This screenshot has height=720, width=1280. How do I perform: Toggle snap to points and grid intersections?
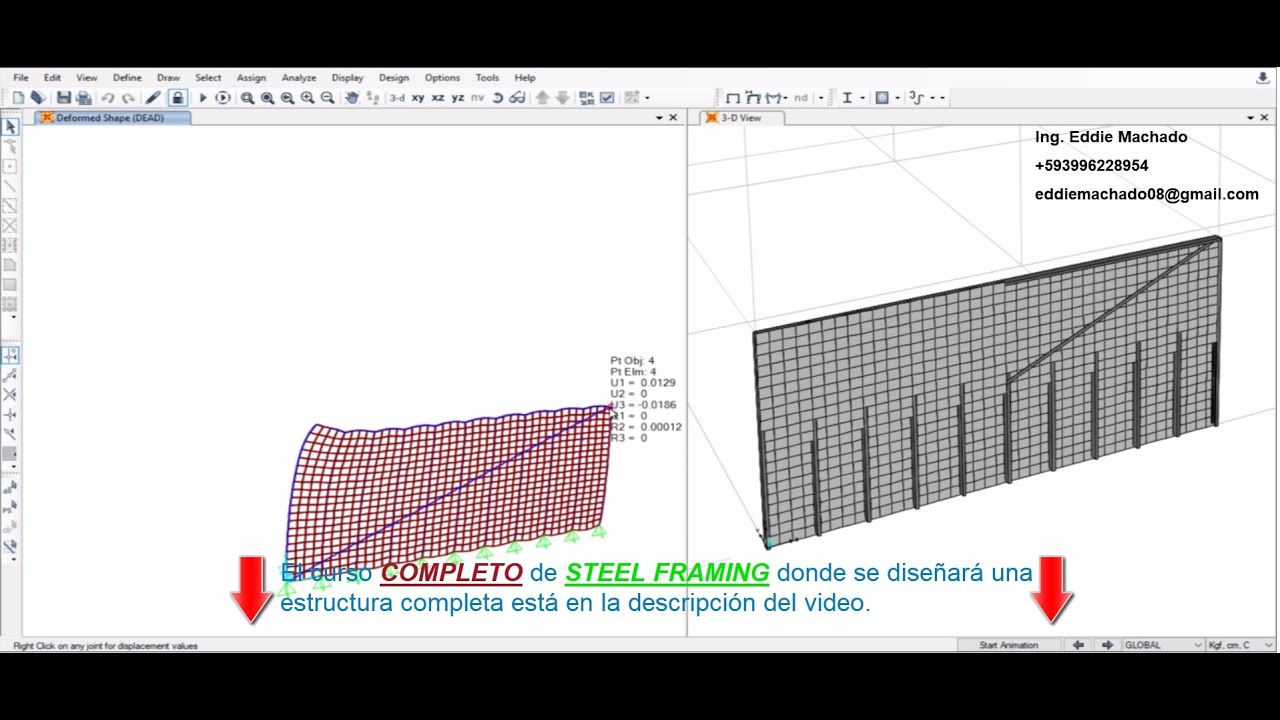pyautogui.click(x=10, y=355)
